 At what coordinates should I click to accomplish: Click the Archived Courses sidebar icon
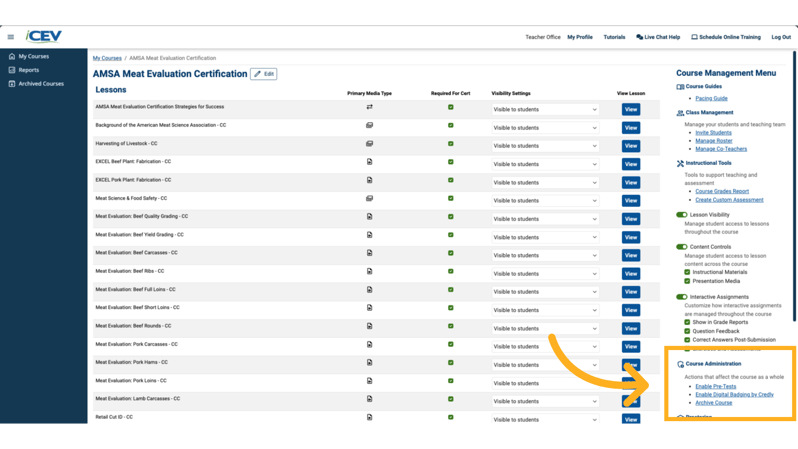point(12,84)
